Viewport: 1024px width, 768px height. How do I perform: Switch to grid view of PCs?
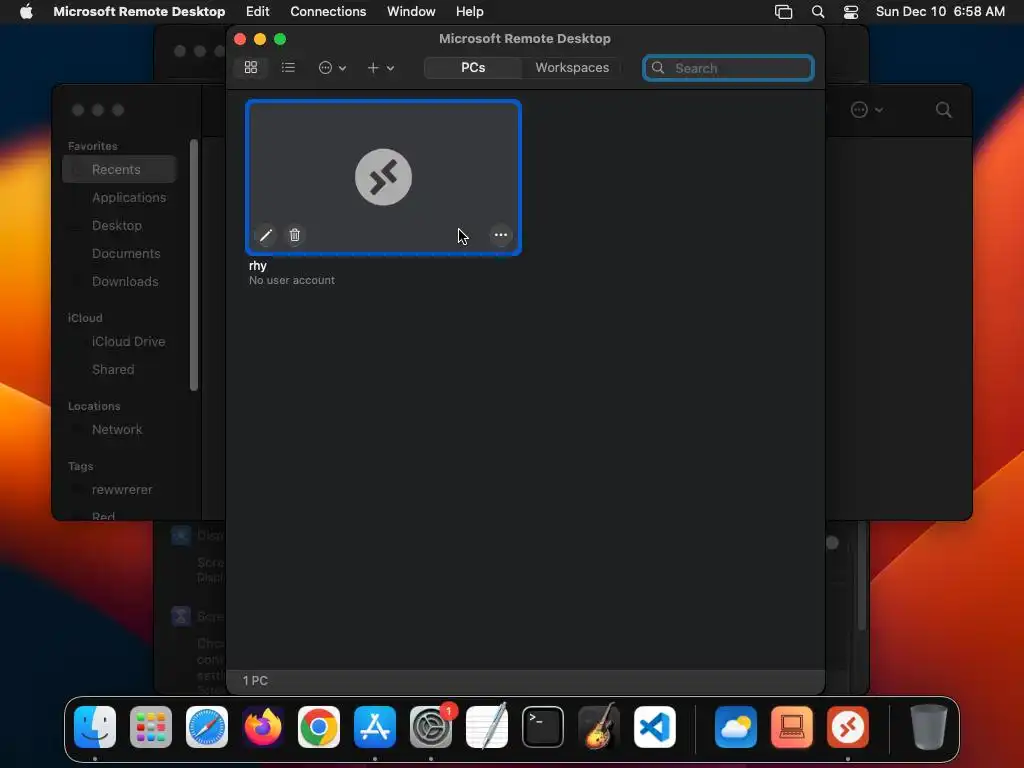point(251,67)
